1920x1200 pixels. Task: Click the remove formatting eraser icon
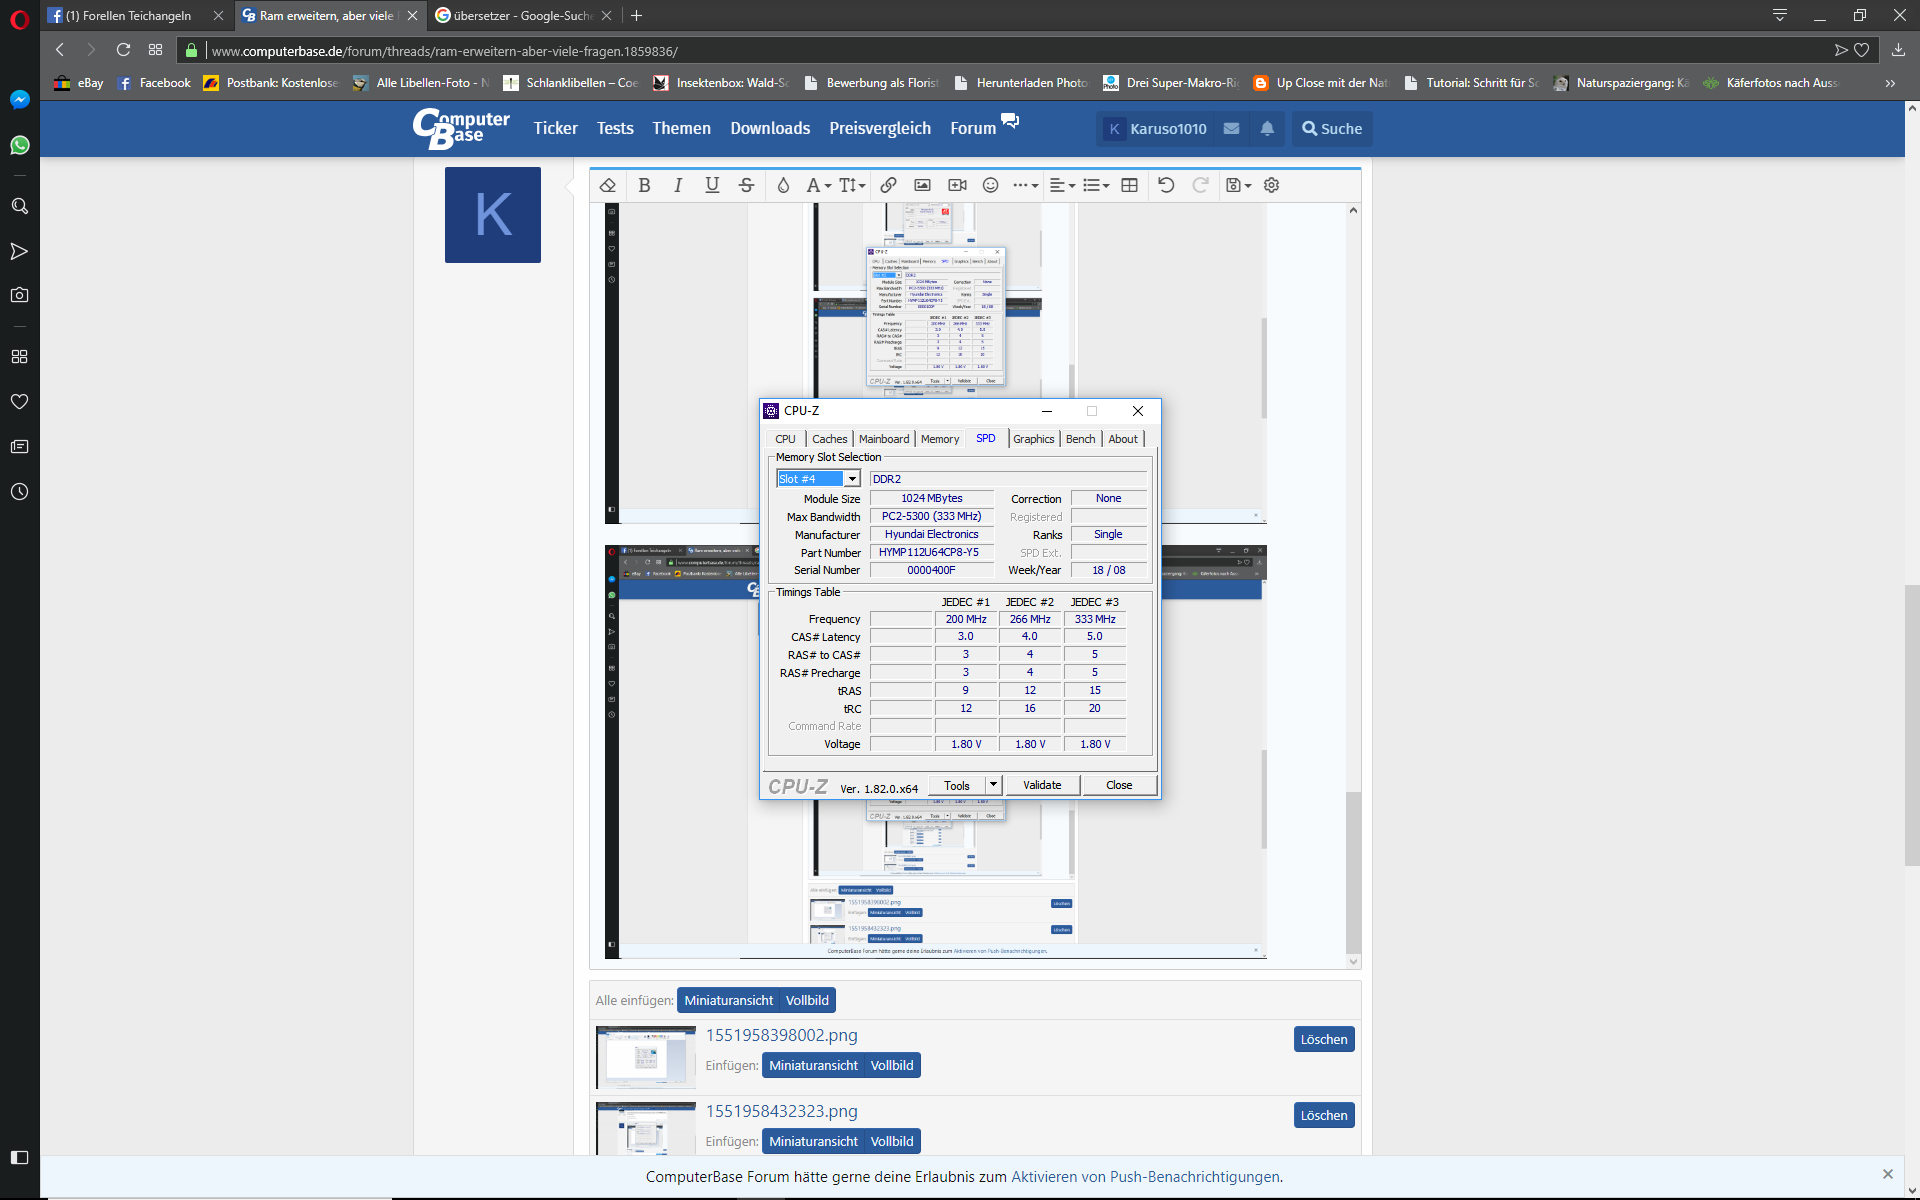pyautogui.click(x=608, y=185)
